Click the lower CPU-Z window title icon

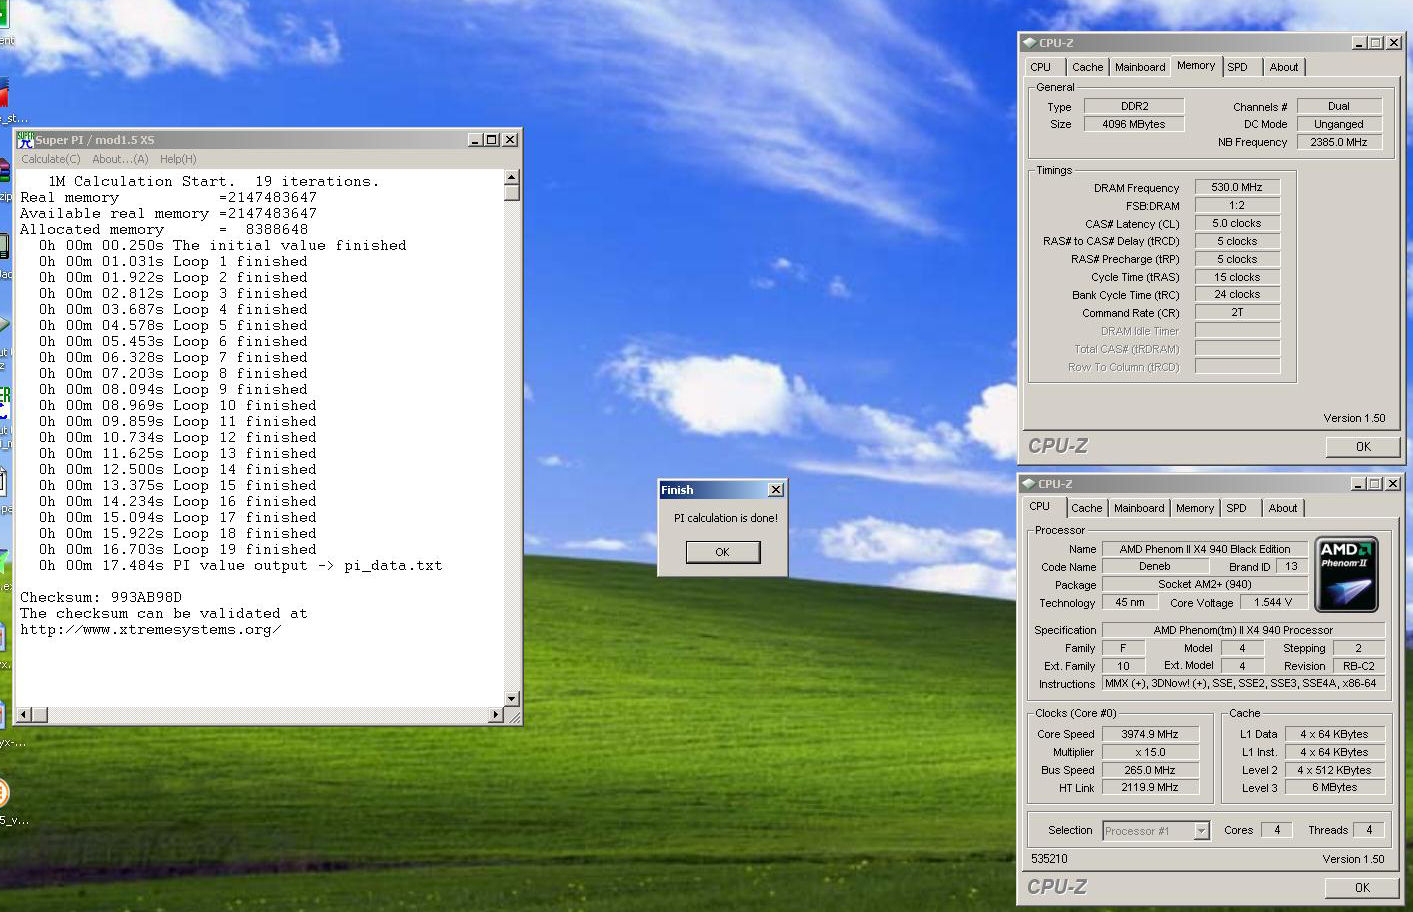pos(1028,484)
